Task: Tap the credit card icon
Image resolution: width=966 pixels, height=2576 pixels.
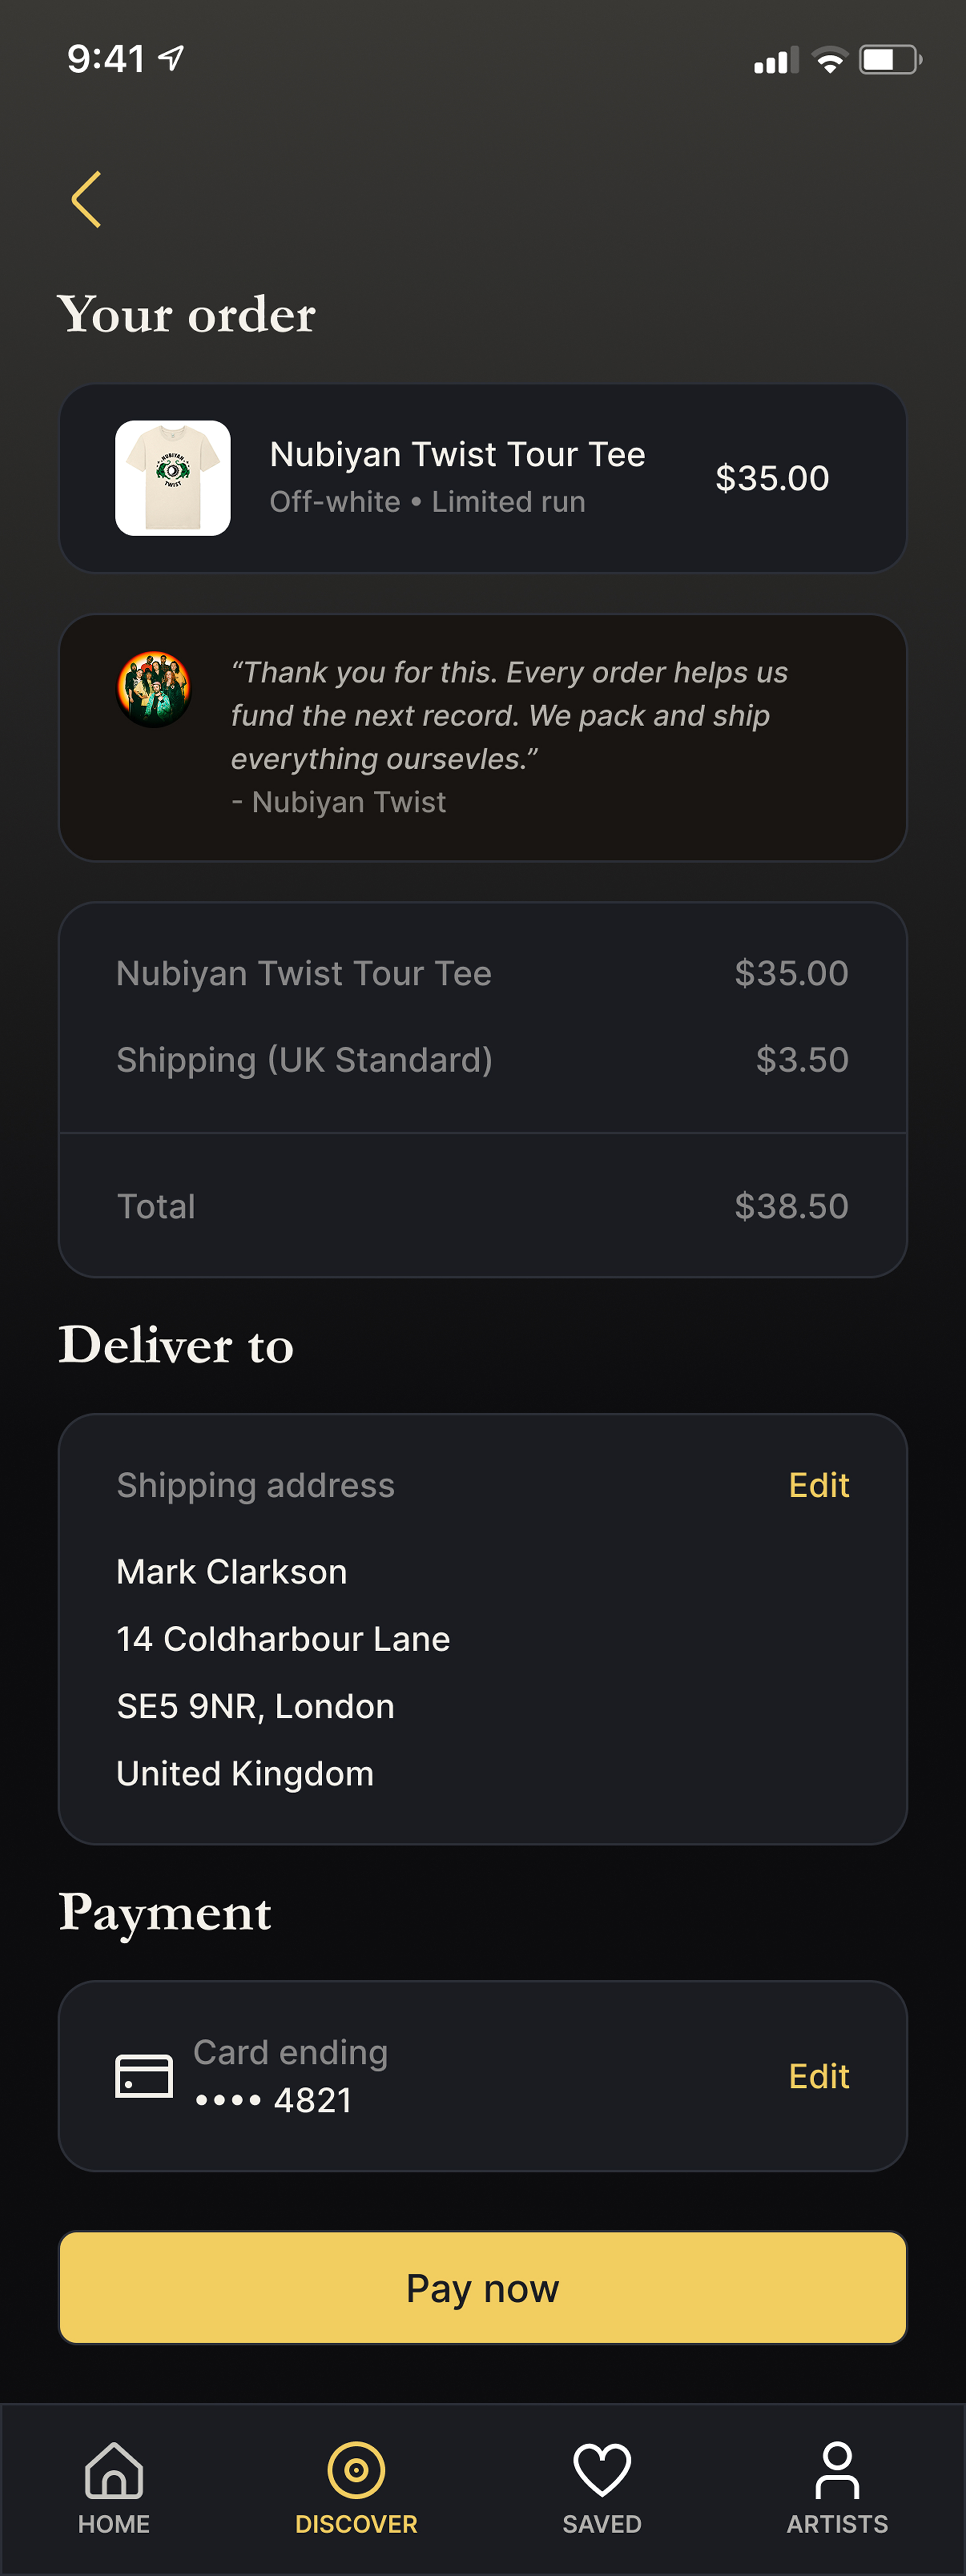Action: coord(144,2076)
